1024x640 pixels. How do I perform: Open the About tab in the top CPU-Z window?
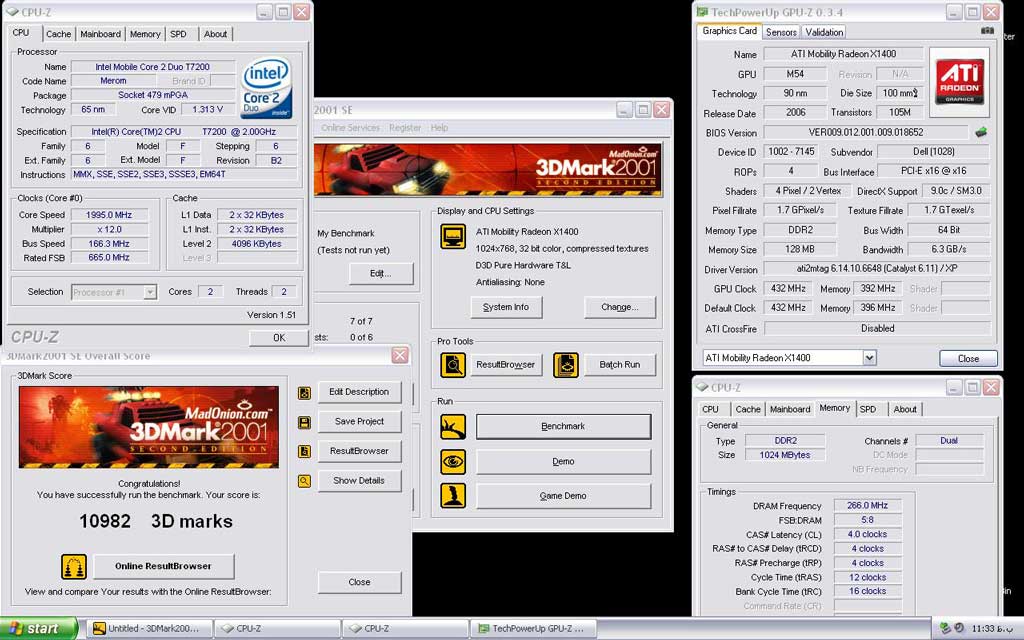[x=216, y=34]
